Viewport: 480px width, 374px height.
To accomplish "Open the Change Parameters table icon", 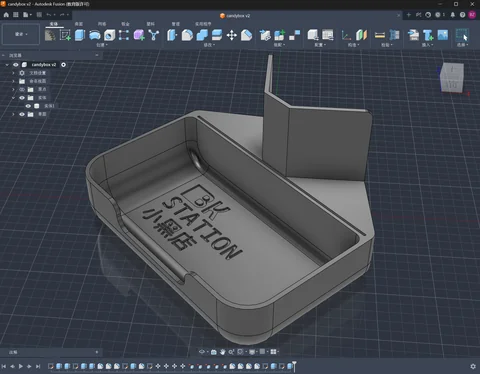I will pyautogui.click(x=328, y=35).
